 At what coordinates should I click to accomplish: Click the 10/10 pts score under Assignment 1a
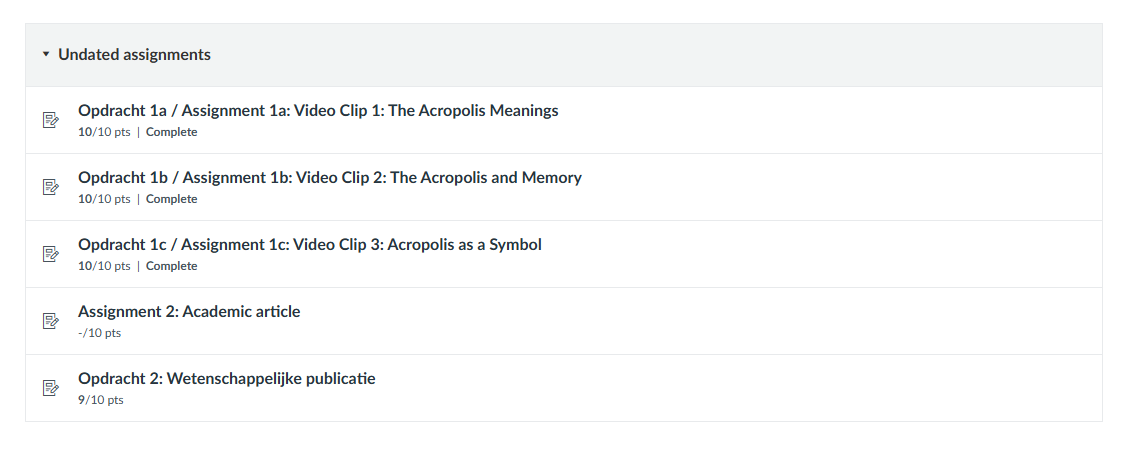click(x=104, y=132)
